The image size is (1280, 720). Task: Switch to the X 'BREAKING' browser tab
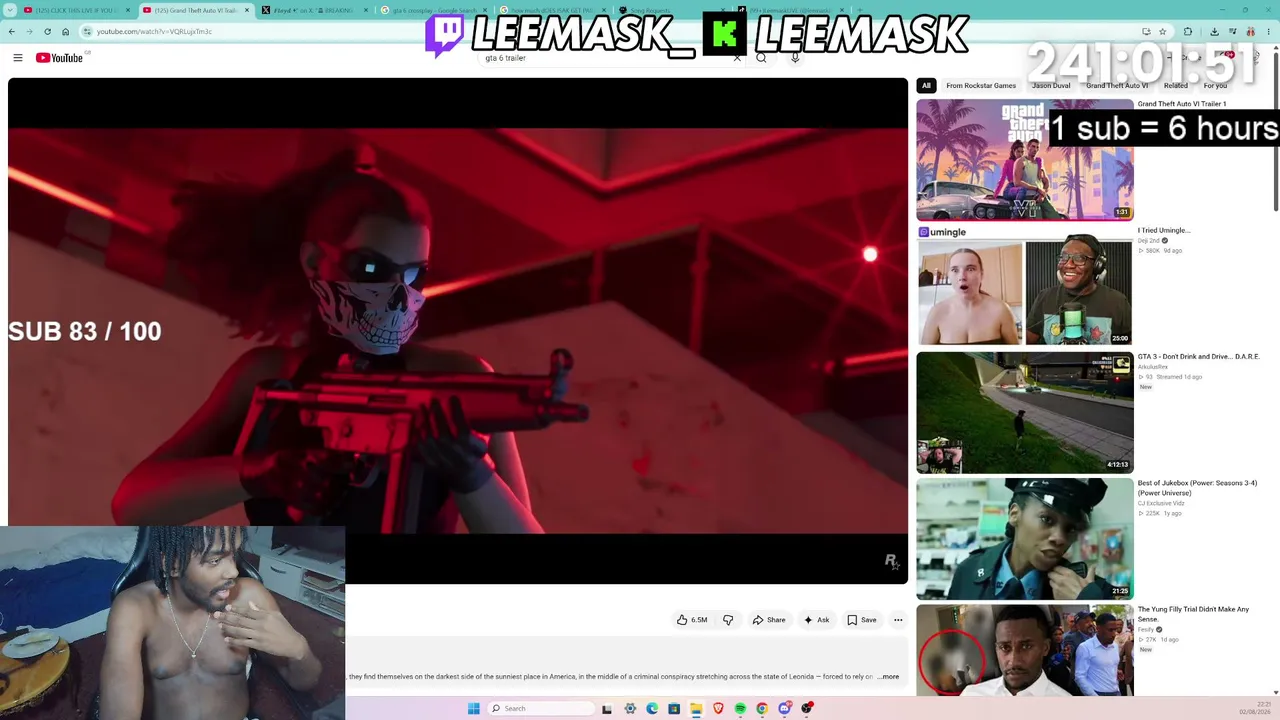[314, 10]
